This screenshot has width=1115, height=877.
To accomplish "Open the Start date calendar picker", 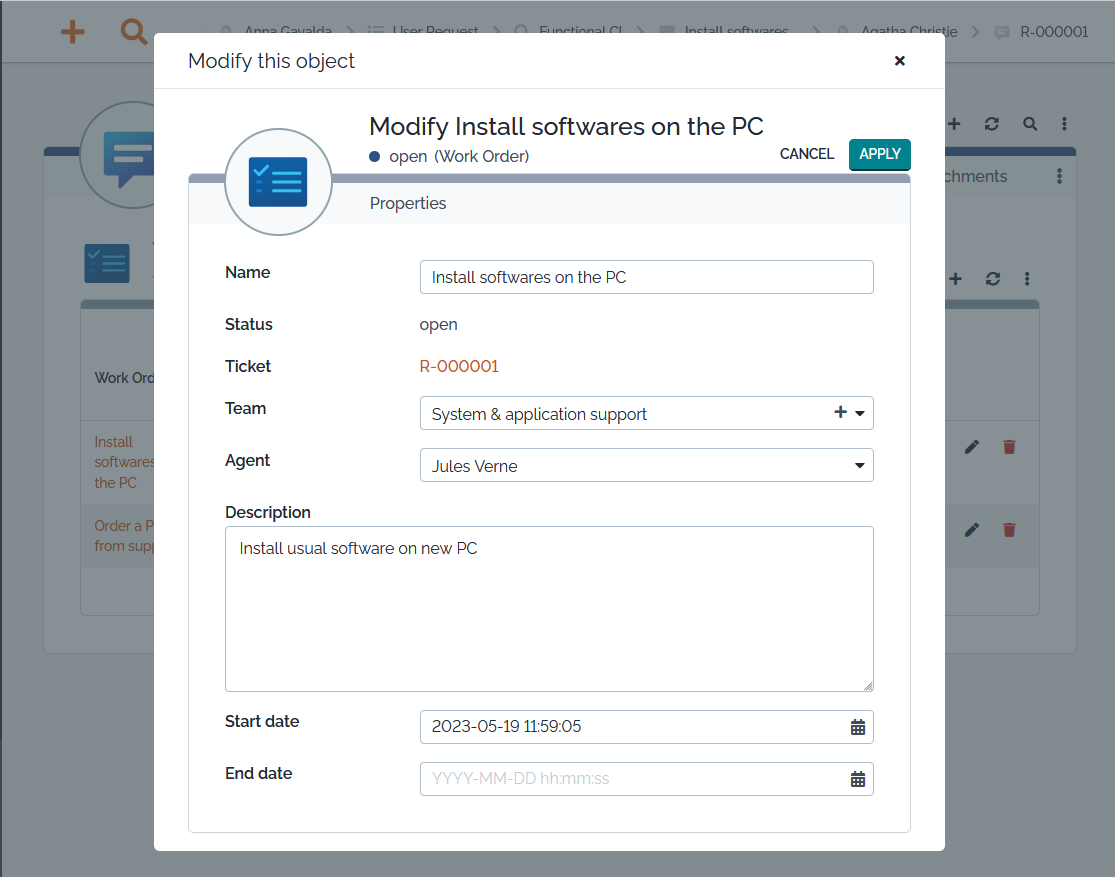I will (857, 727).
